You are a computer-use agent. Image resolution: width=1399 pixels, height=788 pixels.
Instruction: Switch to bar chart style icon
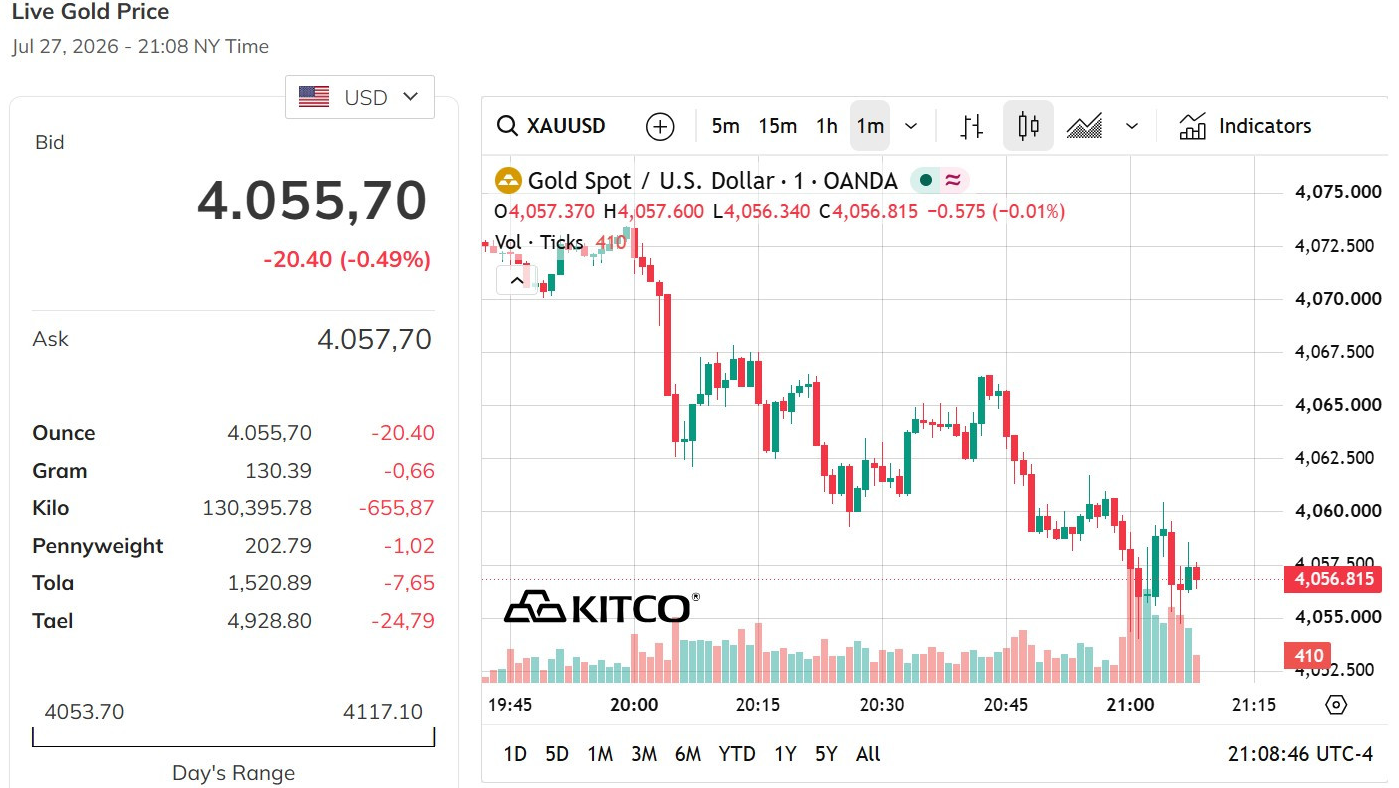pyautogui.click(x=971, y=126)
